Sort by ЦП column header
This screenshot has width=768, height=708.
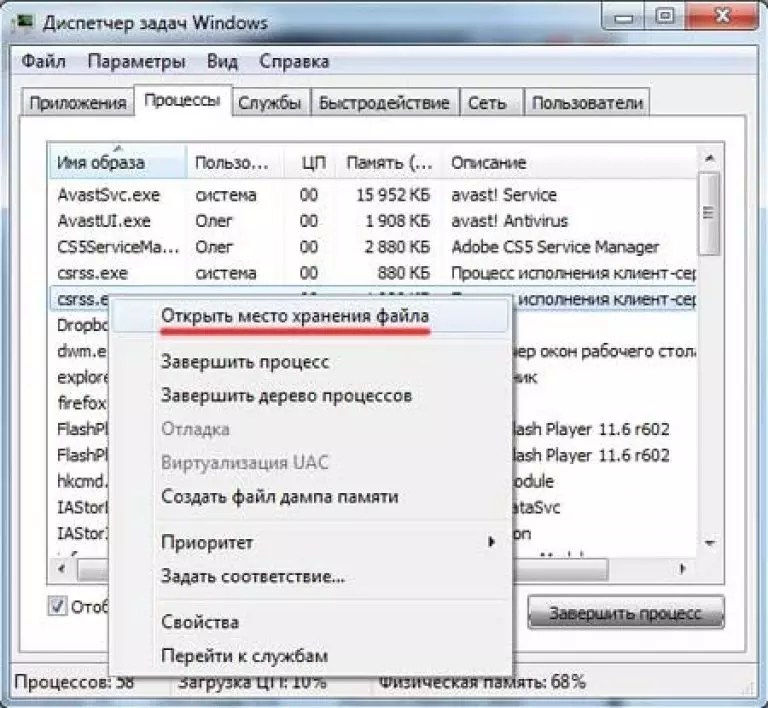click(x=311, y=162)
